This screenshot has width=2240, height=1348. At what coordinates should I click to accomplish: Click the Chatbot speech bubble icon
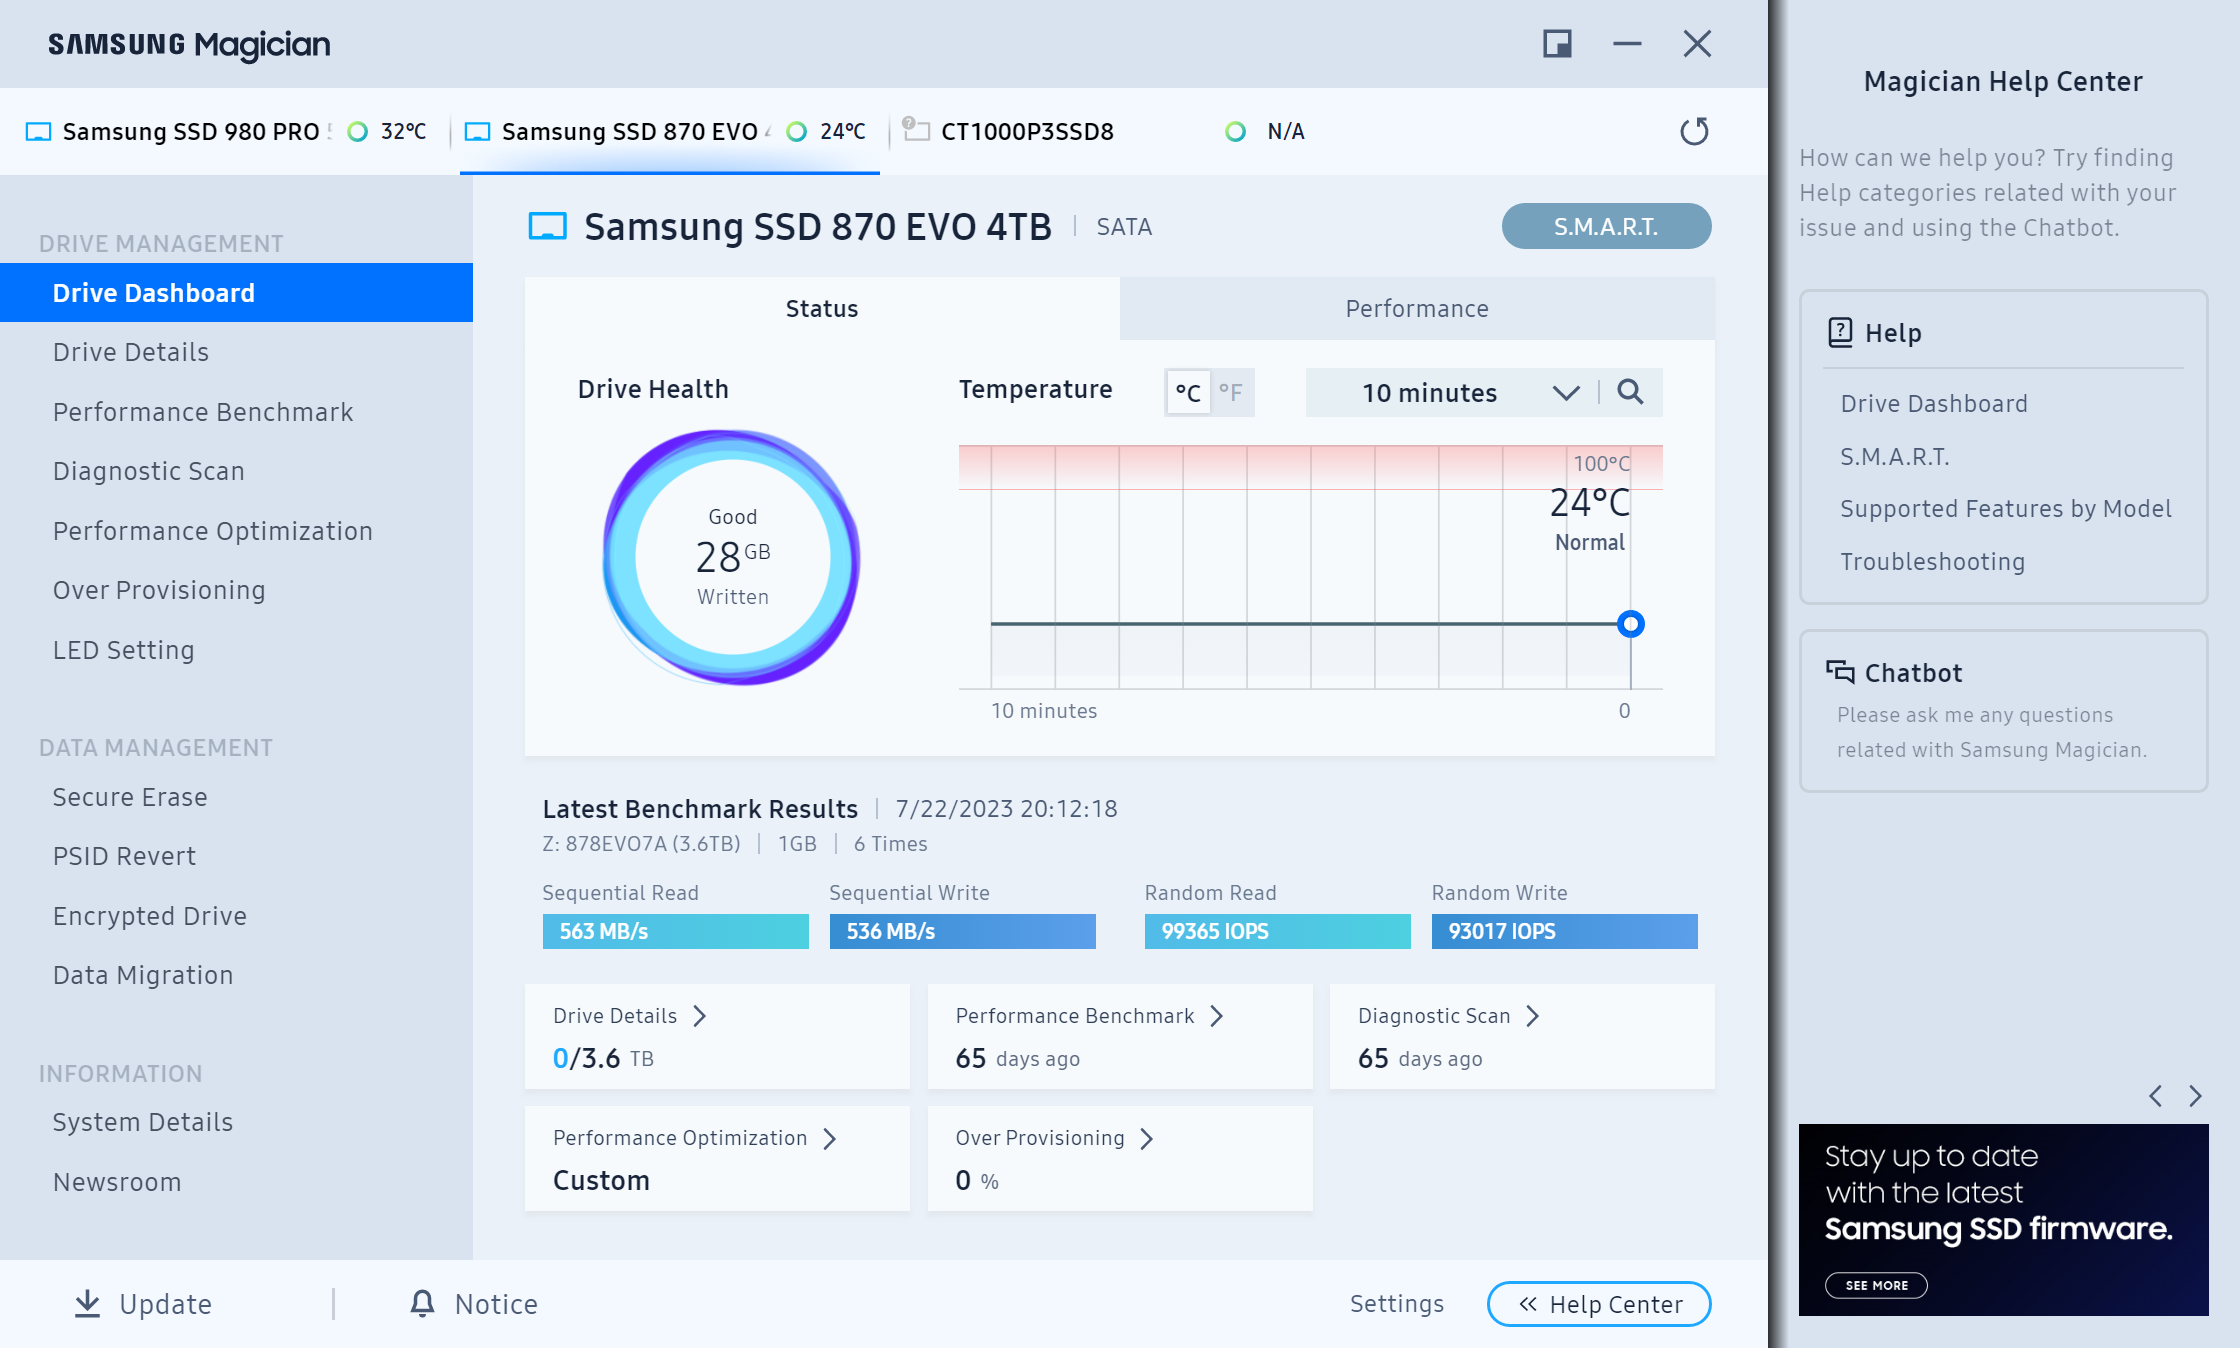(1840, 671)
